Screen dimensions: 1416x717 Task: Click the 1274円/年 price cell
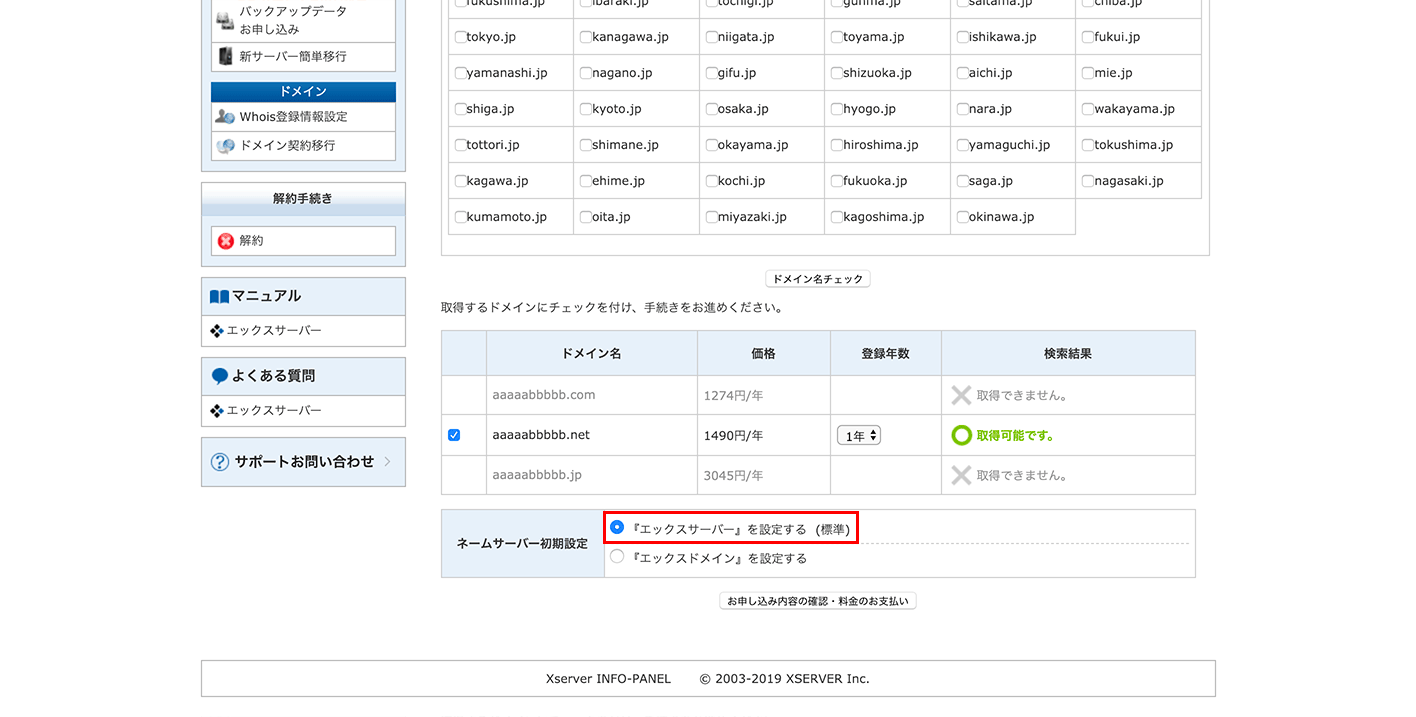click(764, 395)
